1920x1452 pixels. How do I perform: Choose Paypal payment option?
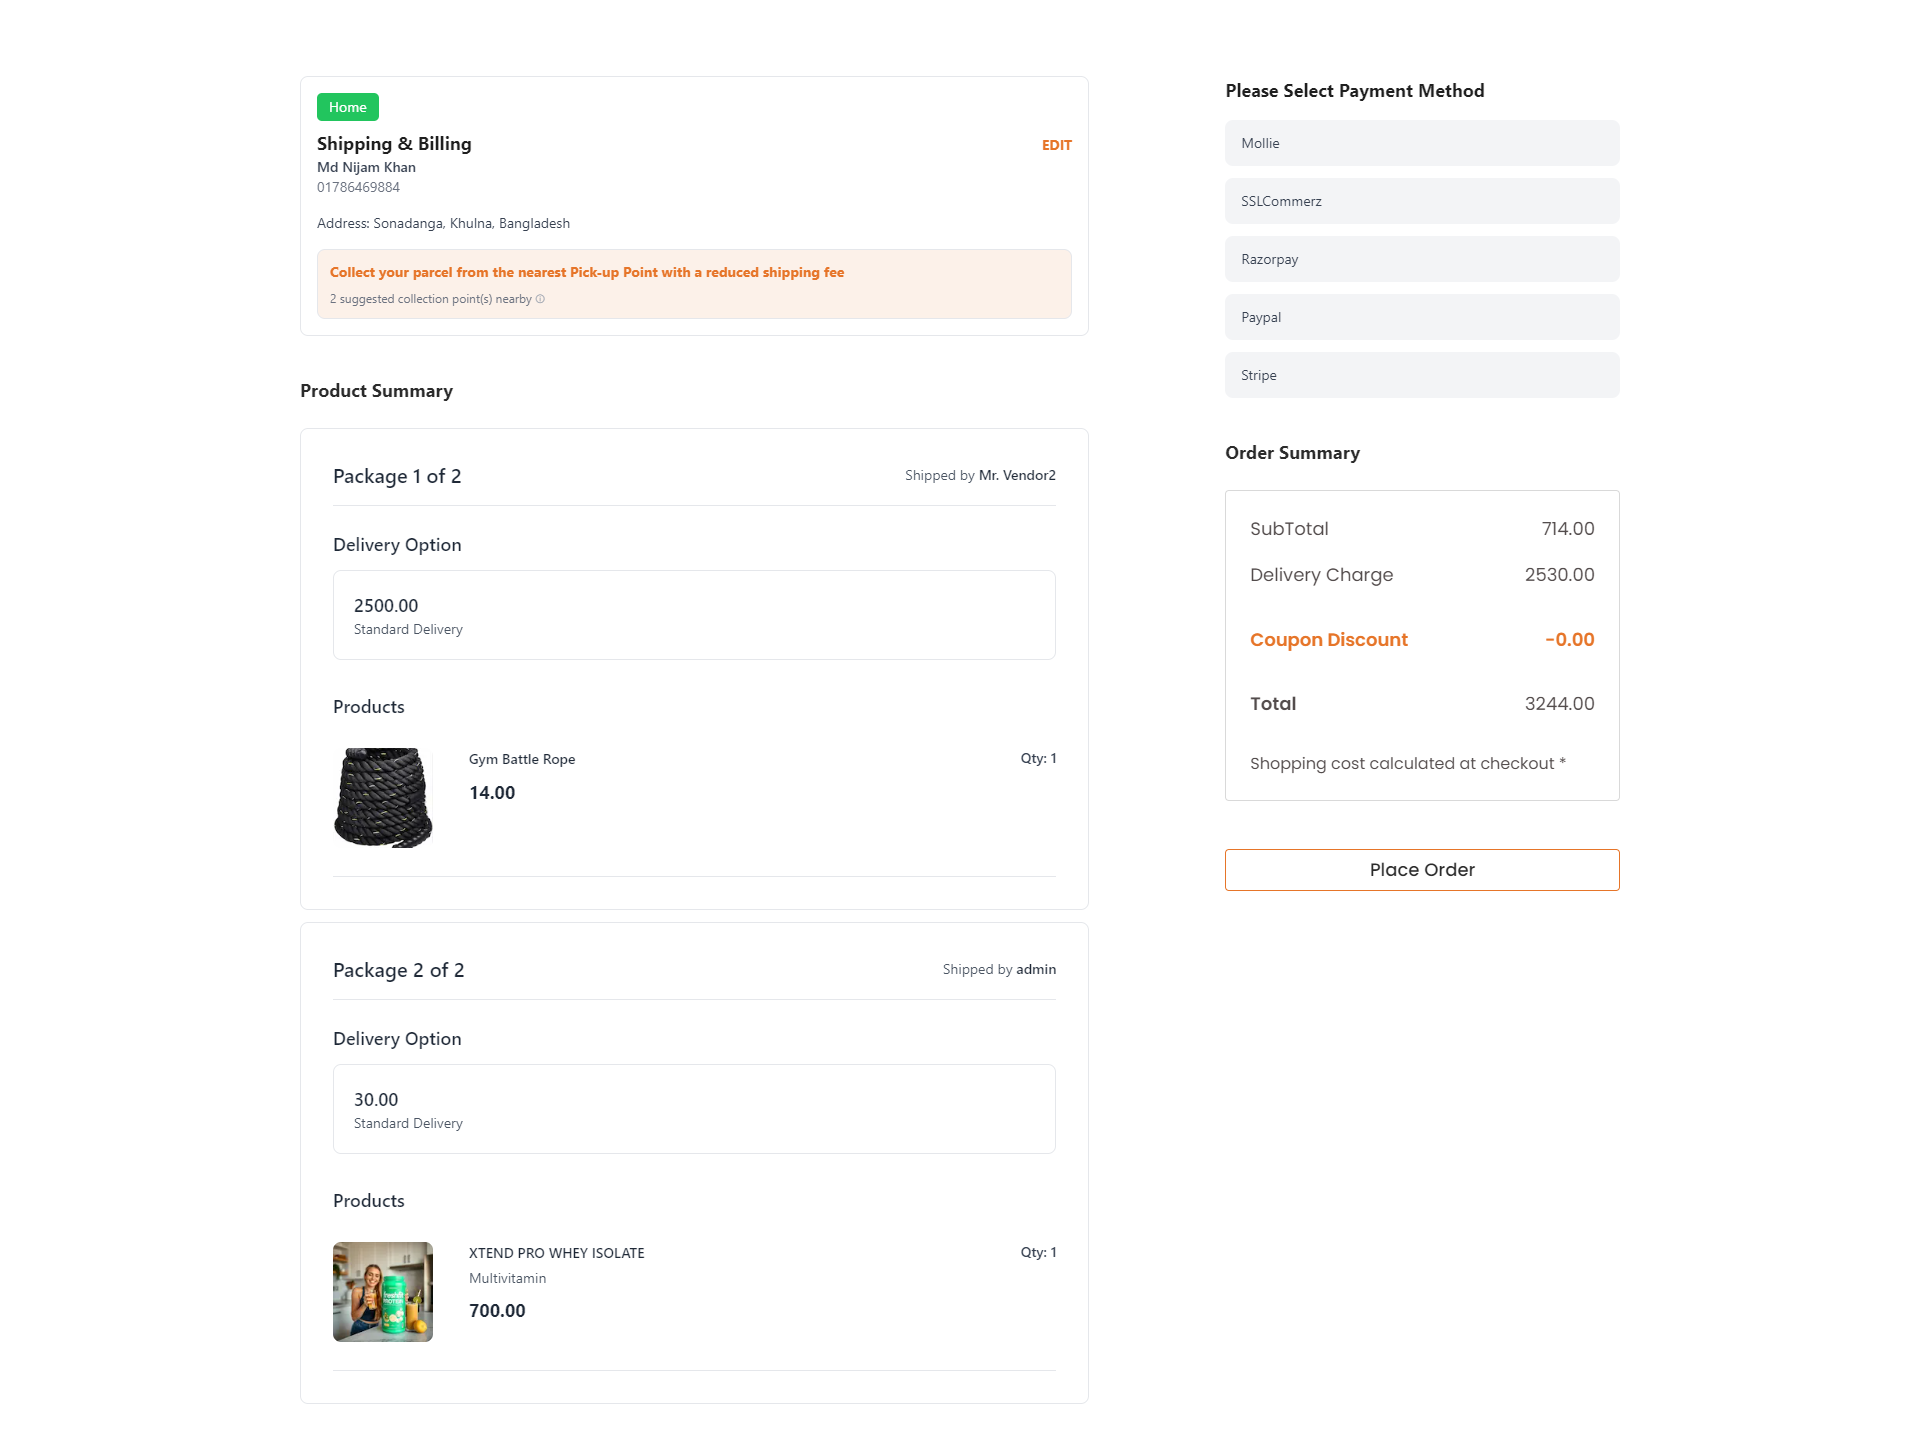(1421, 317)
